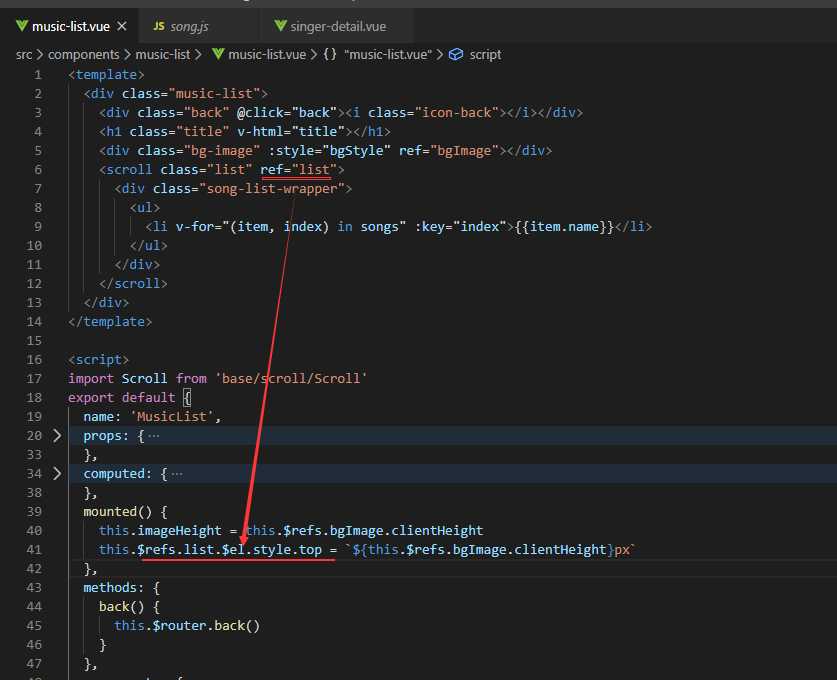Viewport: 837px width, 680px height.
Task: Click 'MusicList' name string
Action: click(172, 416)
